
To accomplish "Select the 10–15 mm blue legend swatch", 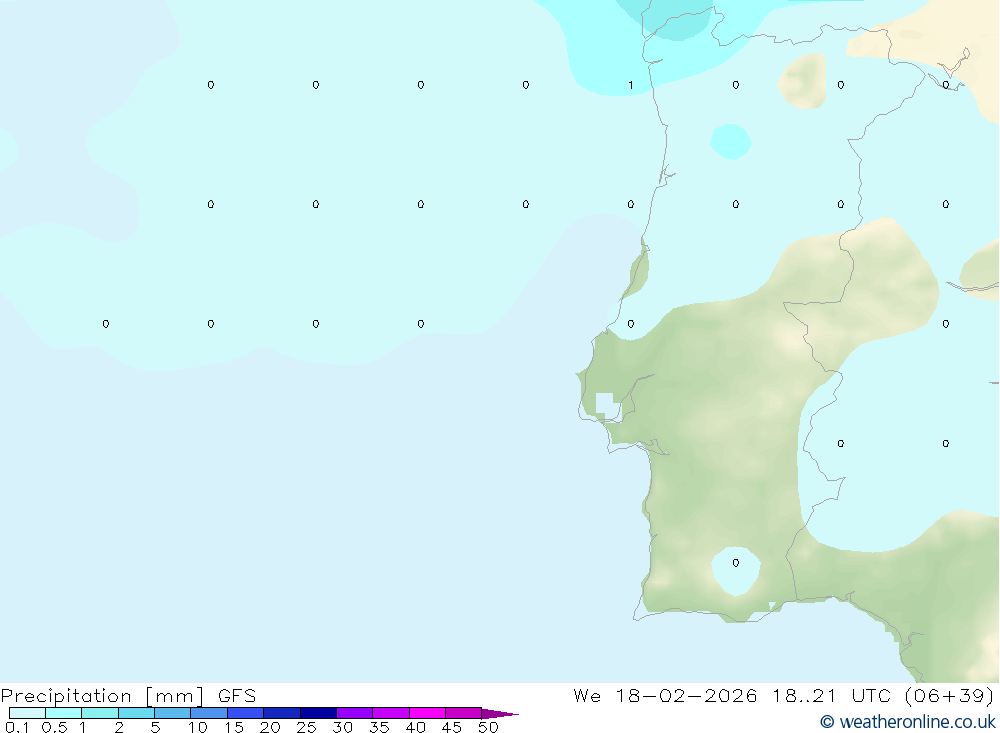I will 209,713.
